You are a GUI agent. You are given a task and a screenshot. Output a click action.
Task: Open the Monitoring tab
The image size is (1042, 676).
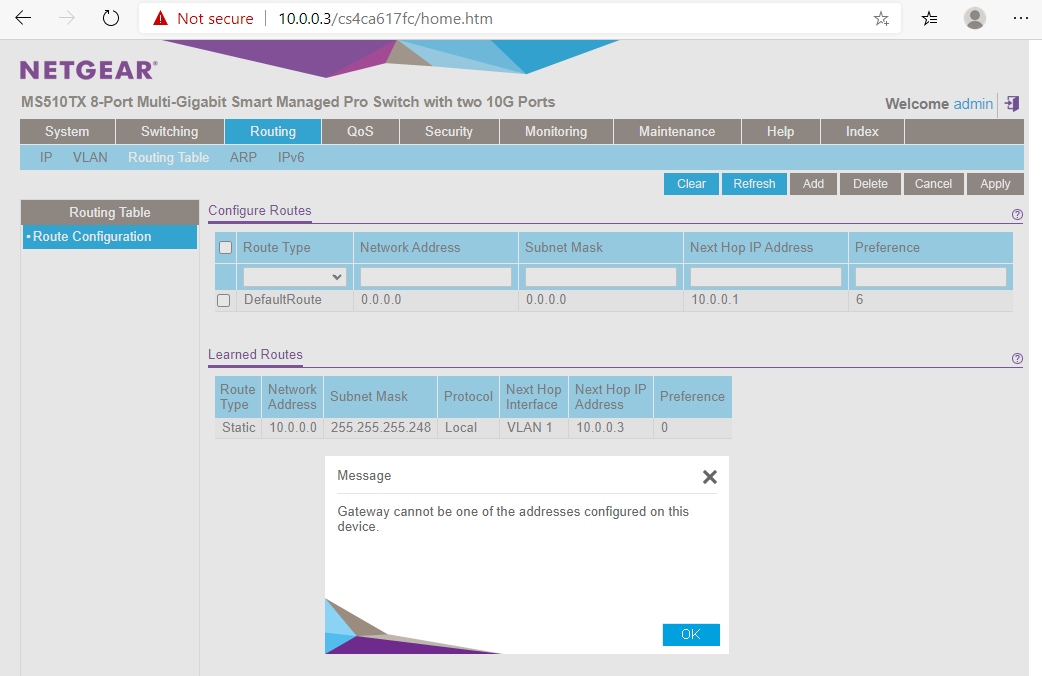click(x=556, y=132)
